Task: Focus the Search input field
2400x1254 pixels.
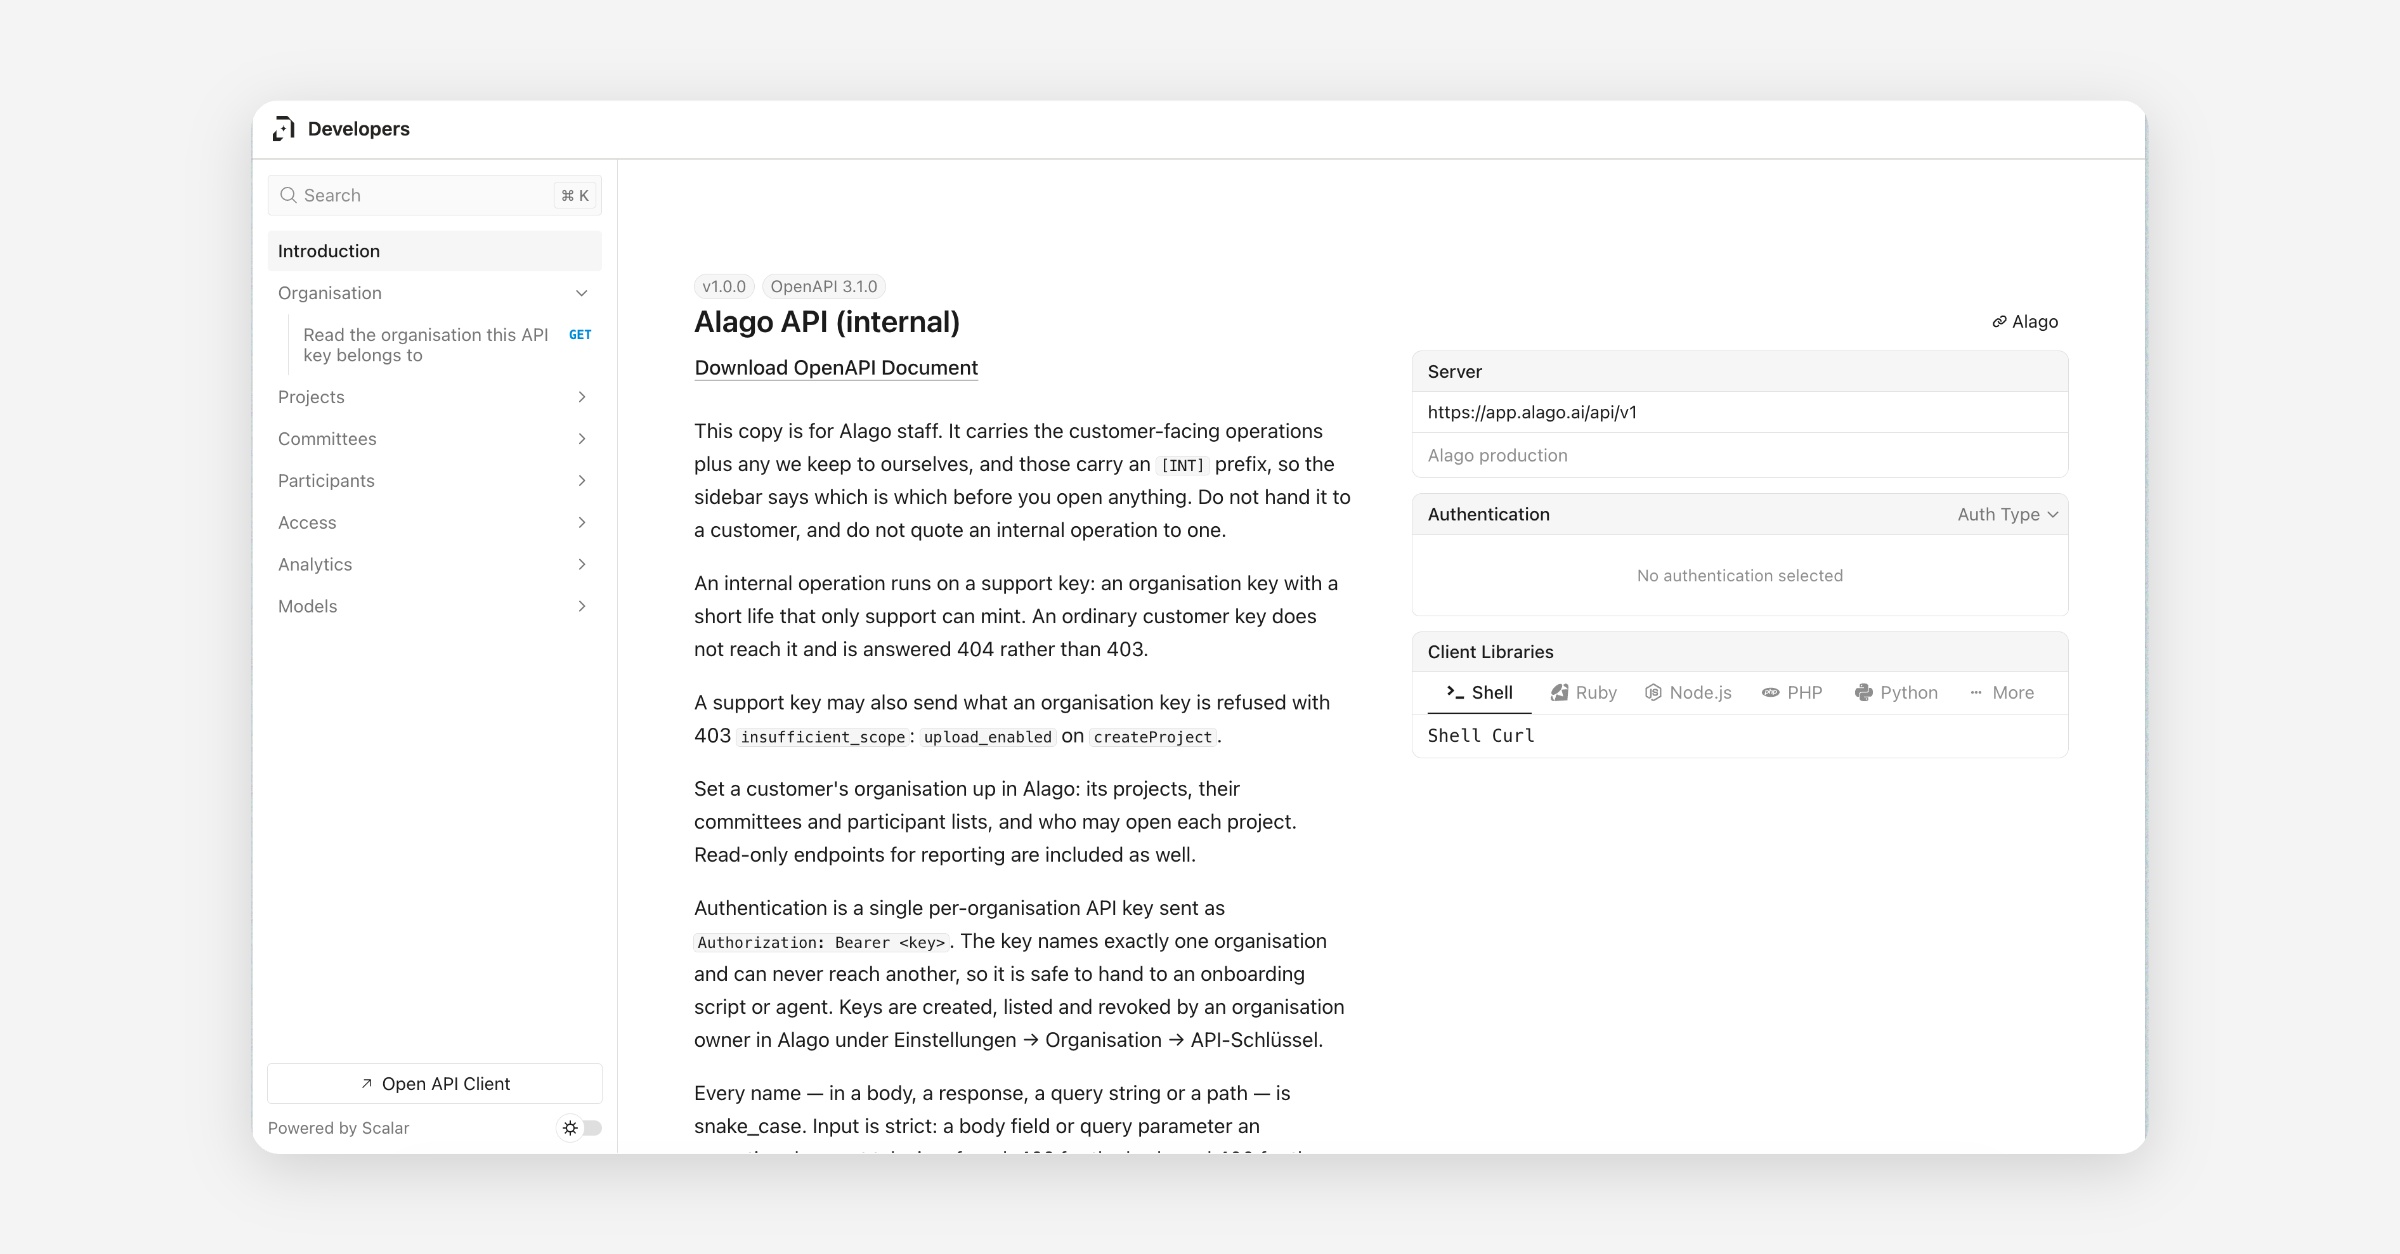Action: point(434,195)
